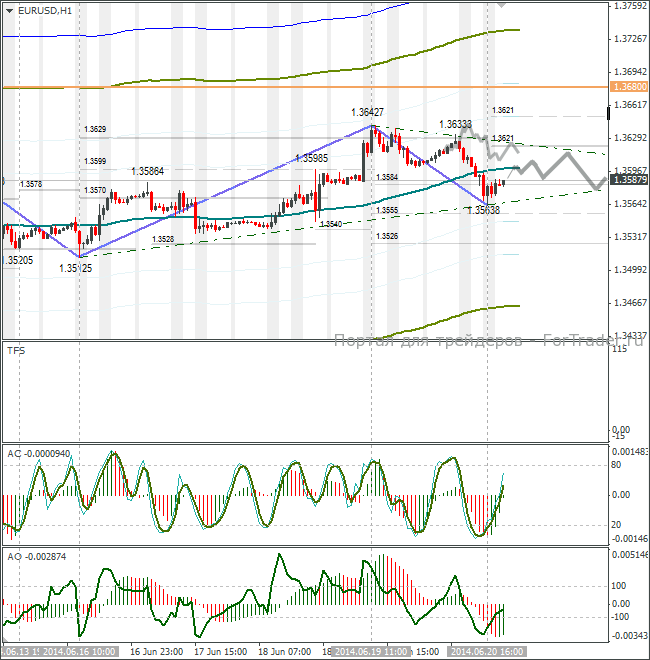
Task: Click the 1.3621 upper level label
Action: [x=503, y=109]
